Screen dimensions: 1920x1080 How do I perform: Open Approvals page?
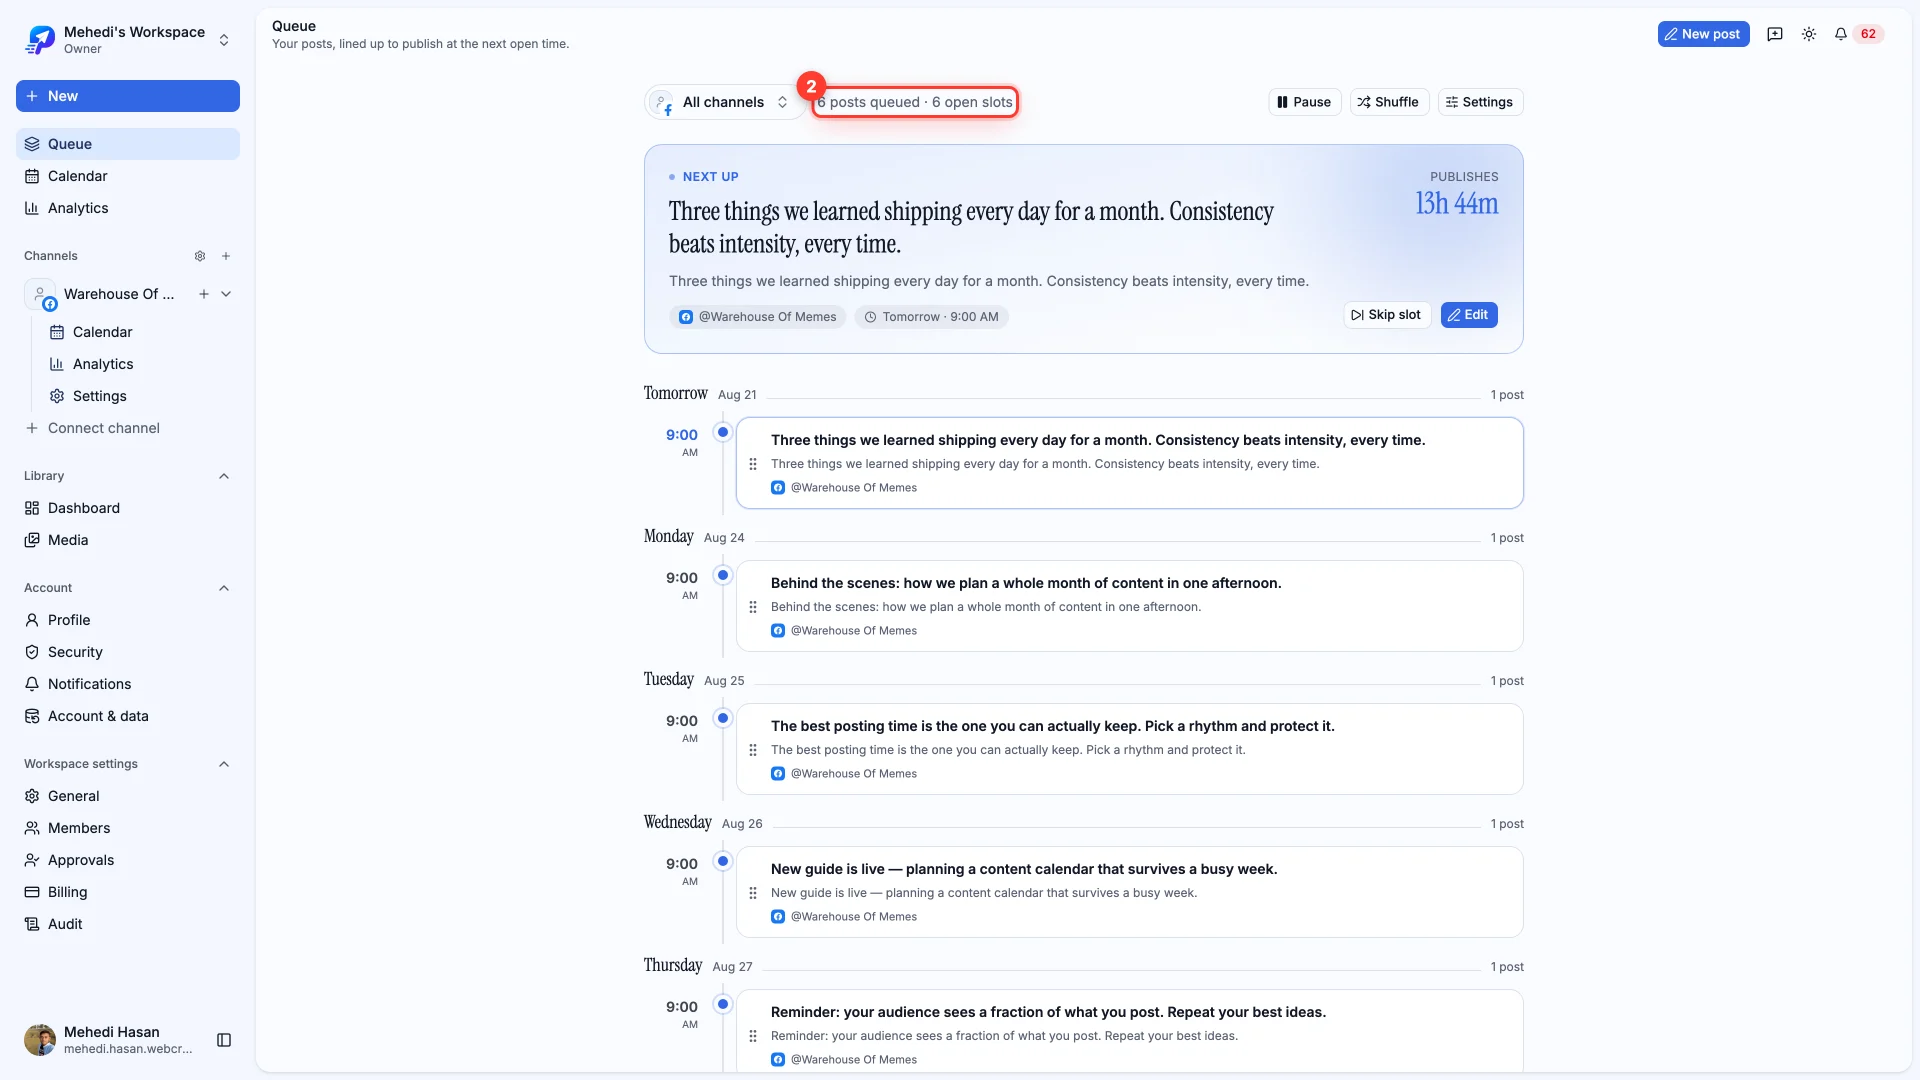pyautogui.click(x=128, y=860)
